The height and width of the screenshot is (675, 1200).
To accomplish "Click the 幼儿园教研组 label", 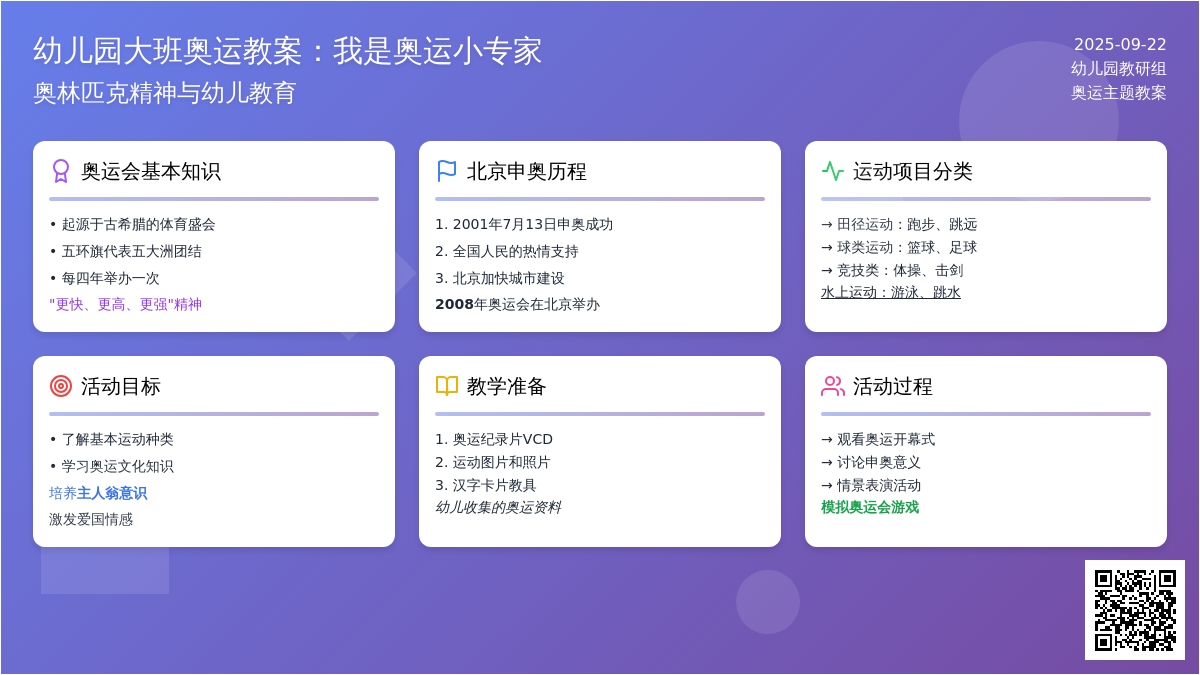I will coord(1118,68).
